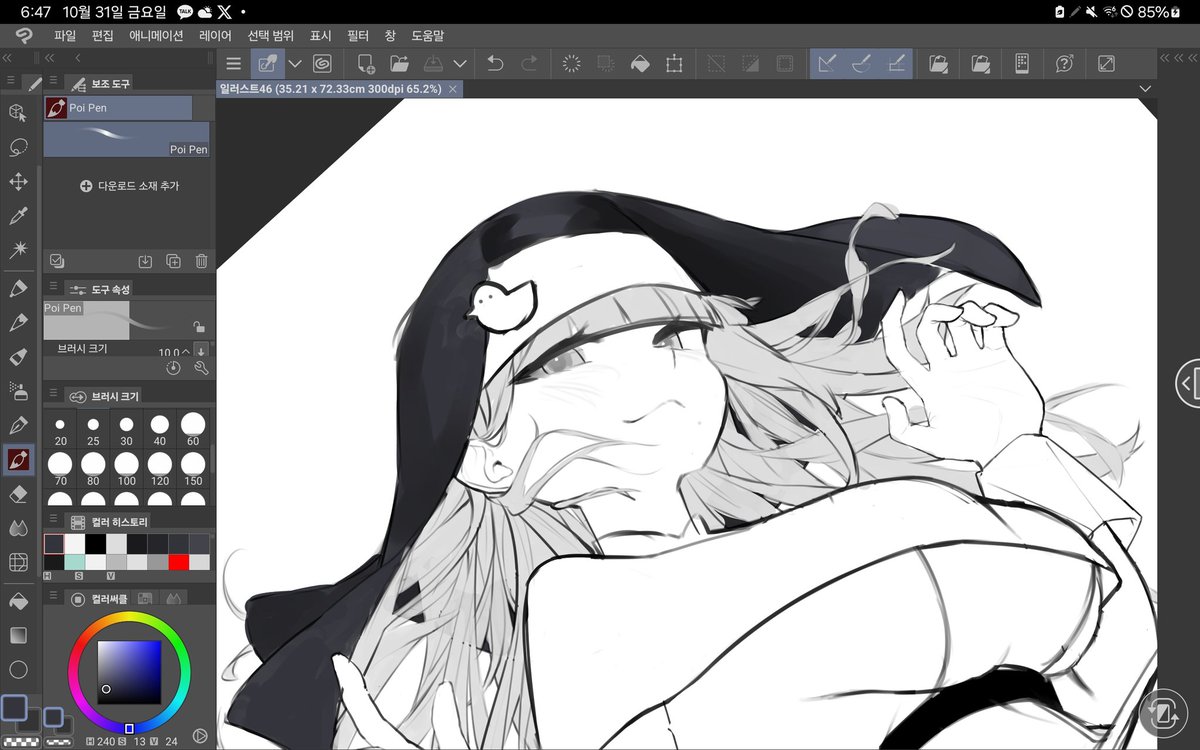This screenshot has height=750, width=1200.
Task: Expand the color wheel panel triangle button
Action: [x=199, y=736]
